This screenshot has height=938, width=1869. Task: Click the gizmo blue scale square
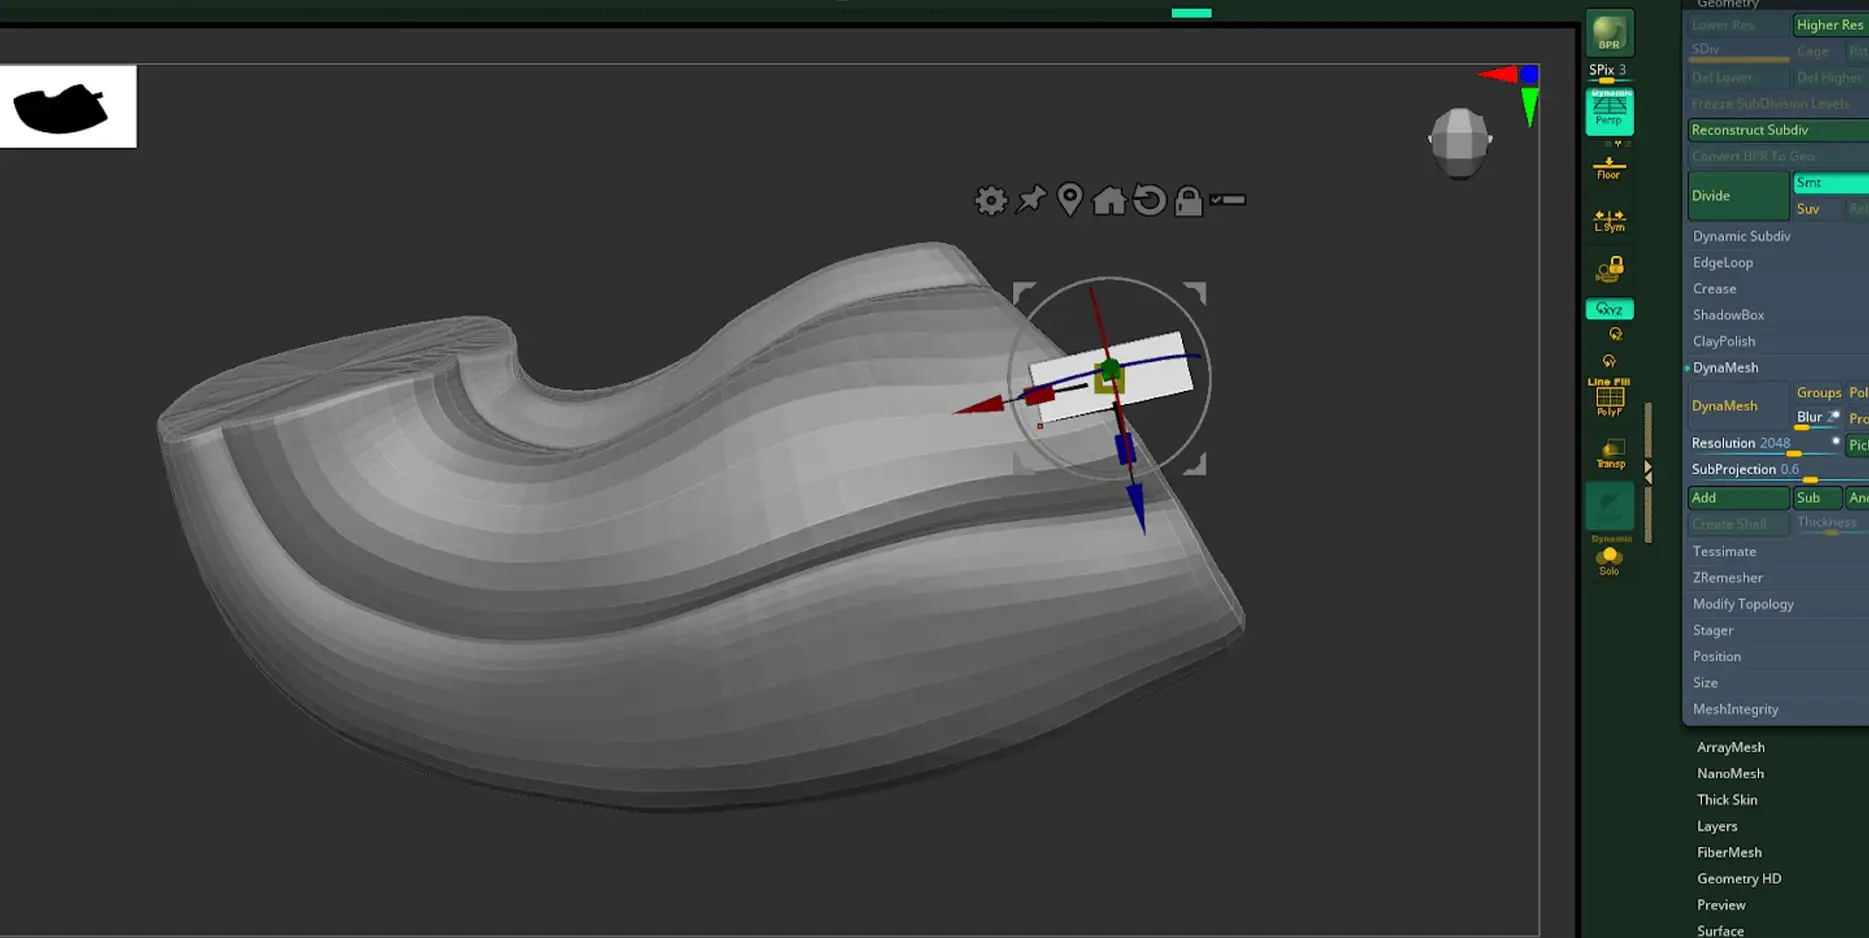point(1125,449)
